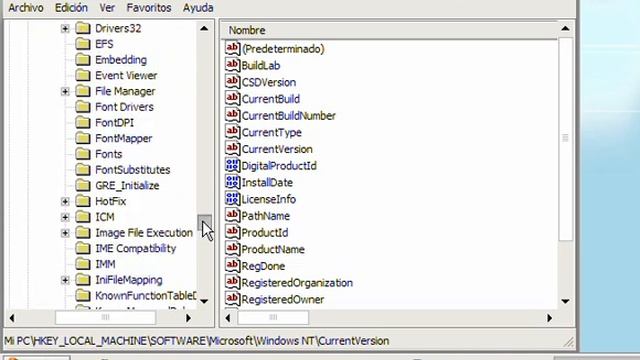Click the CurrentBuild string value icon

tap(232, 98)
